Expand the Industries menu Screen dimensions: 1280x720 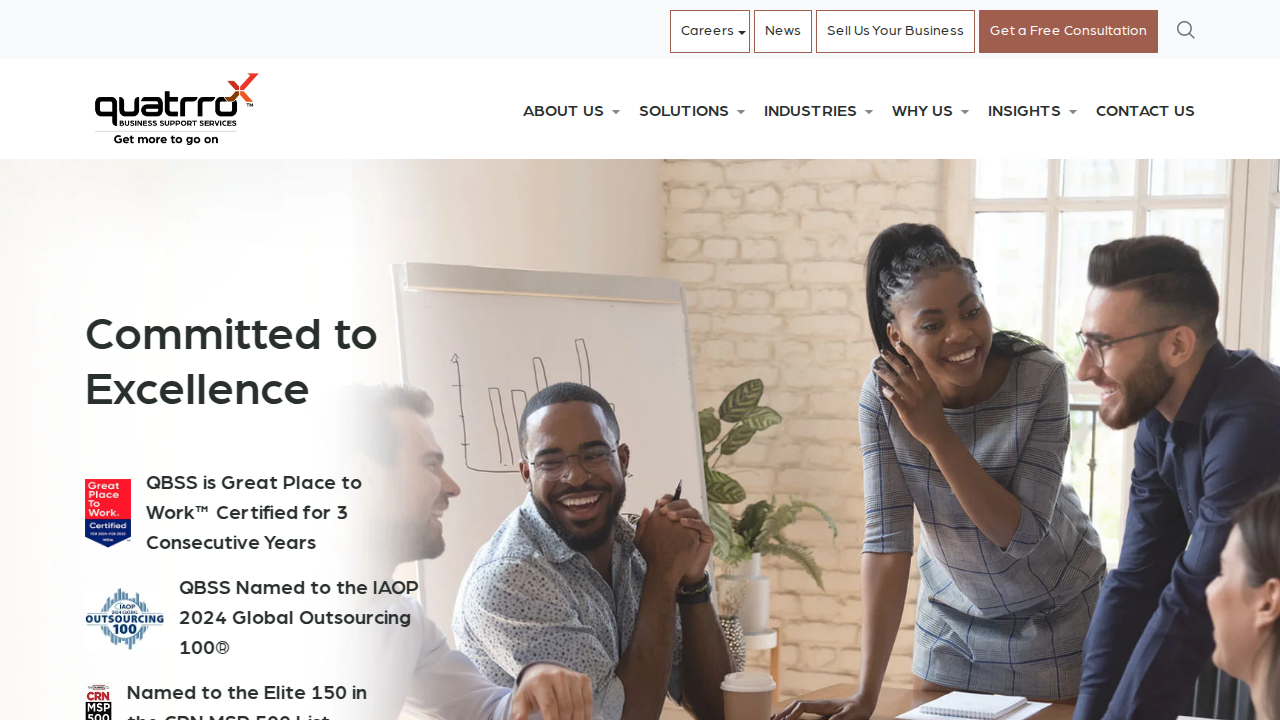coord(818,111)
